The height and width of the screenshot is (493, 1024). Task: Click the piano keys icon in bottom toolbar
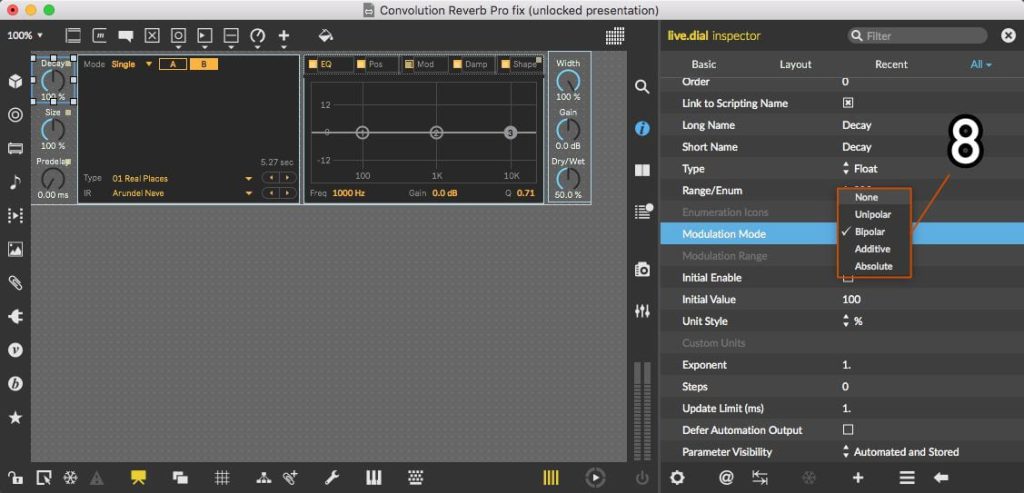(x=374, y=477)
